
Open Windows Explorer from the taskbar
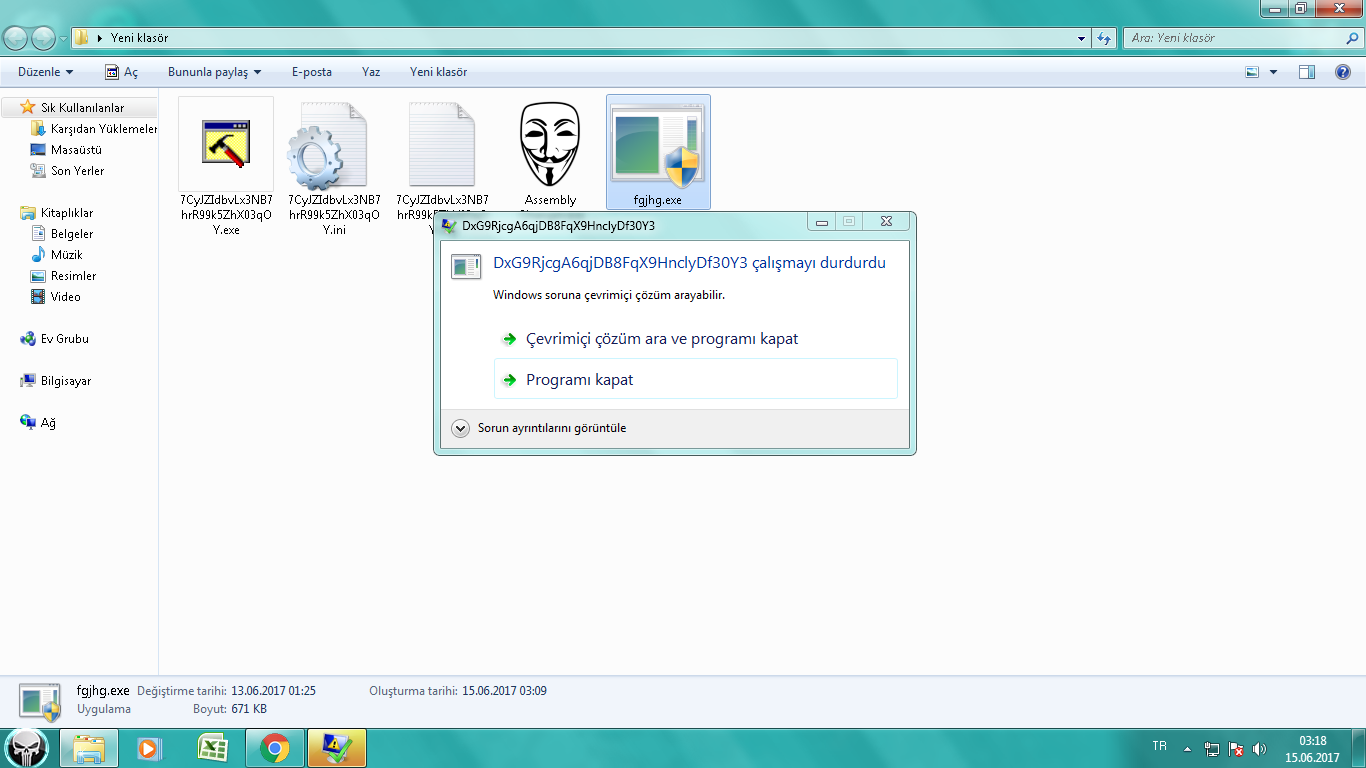click(89, 748)
